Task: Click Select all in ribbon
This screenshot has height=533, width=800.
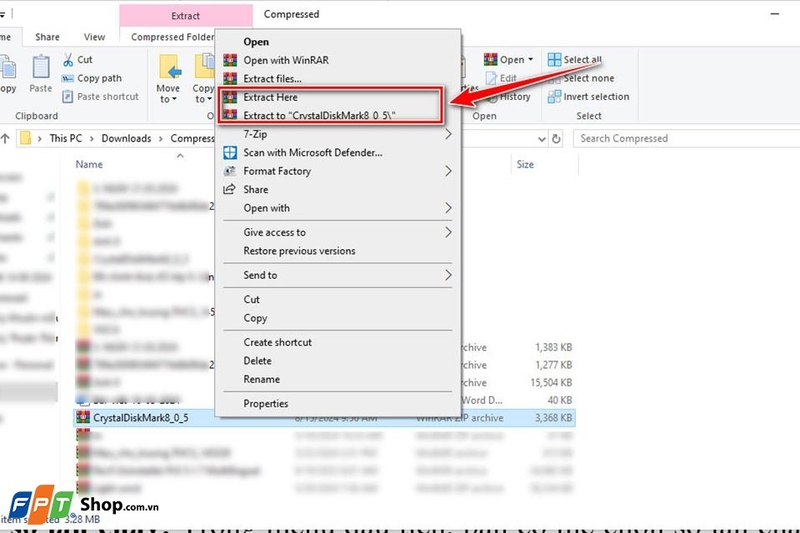Action: pos(575,60)
